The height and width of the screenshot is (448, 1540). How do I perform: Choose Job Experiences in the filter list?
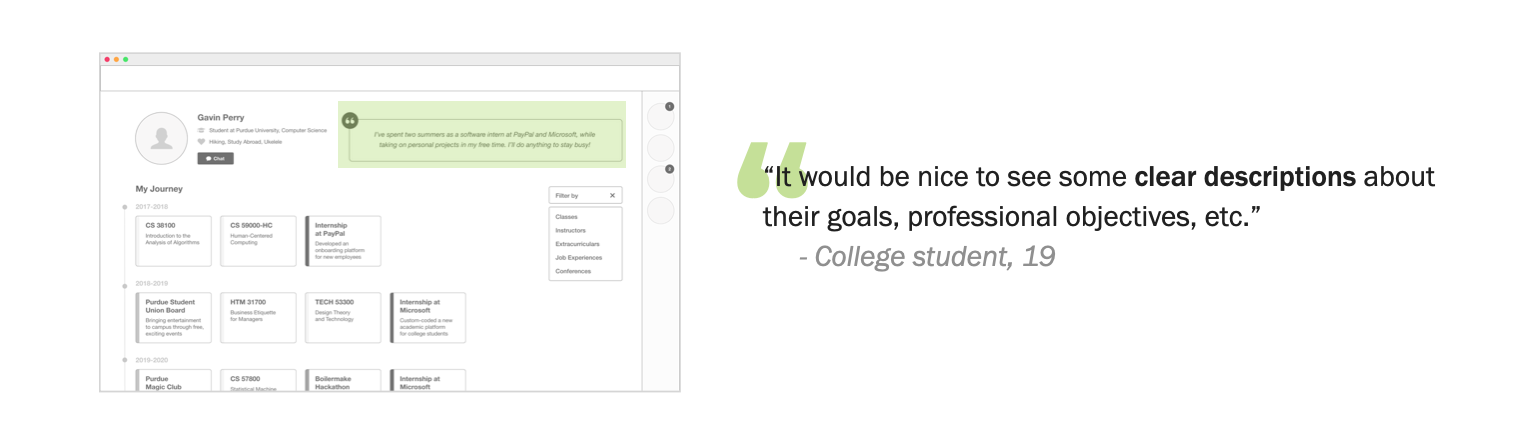[578, 258]
